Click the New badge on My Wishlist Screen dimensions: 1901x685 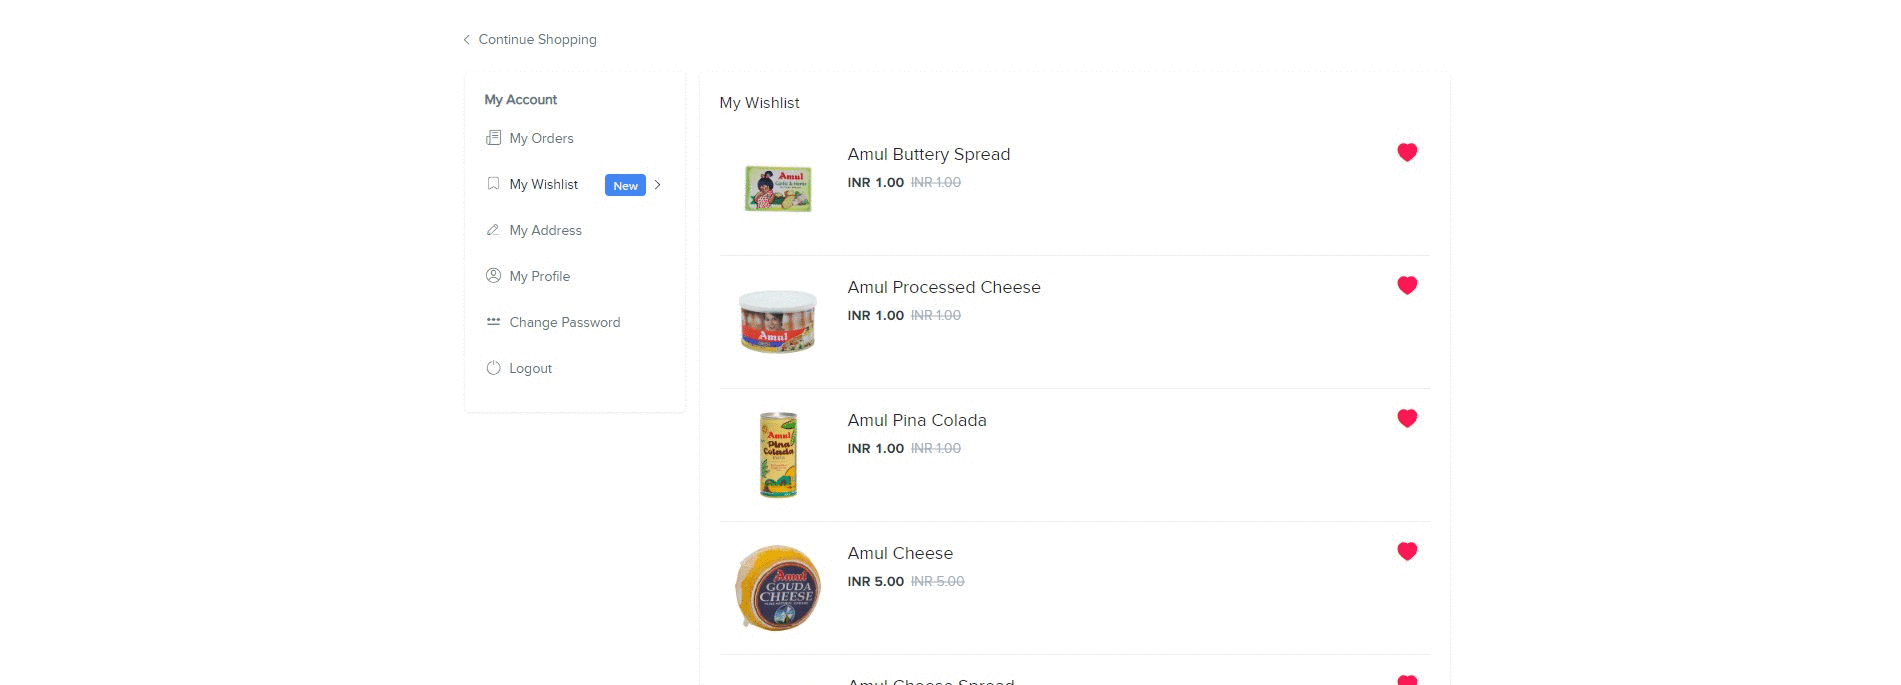pyautogui.click(x=625, y=185)
